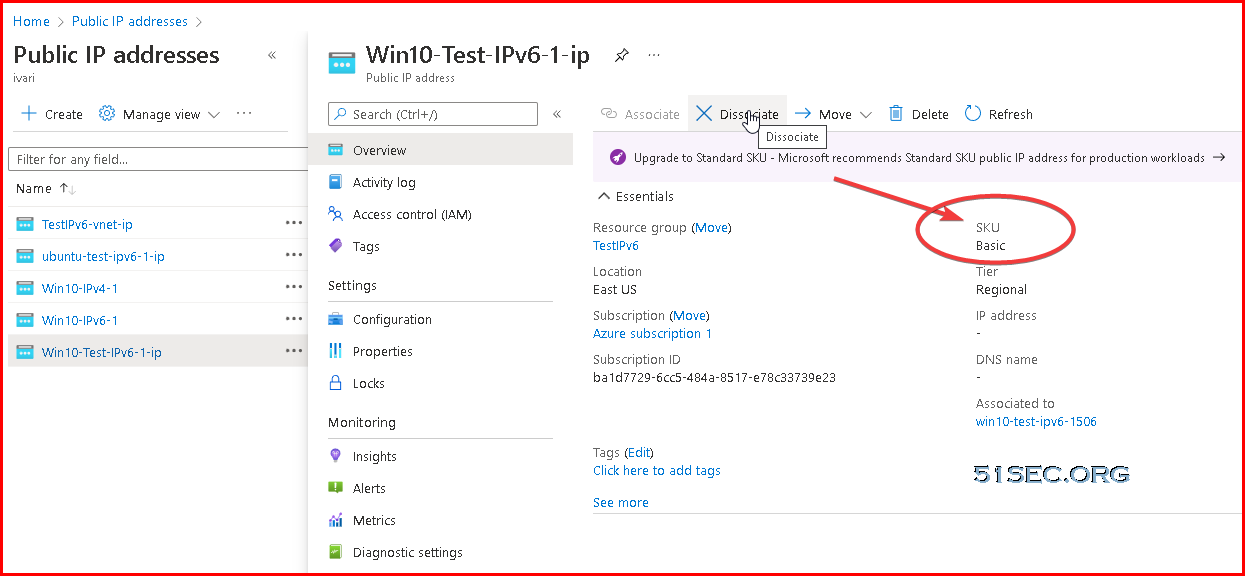Select TestIPv6-vnet-ip in the list
The width and height of the screenshot is (1245, 576).
pyautogui.click(x=87, y=224)
